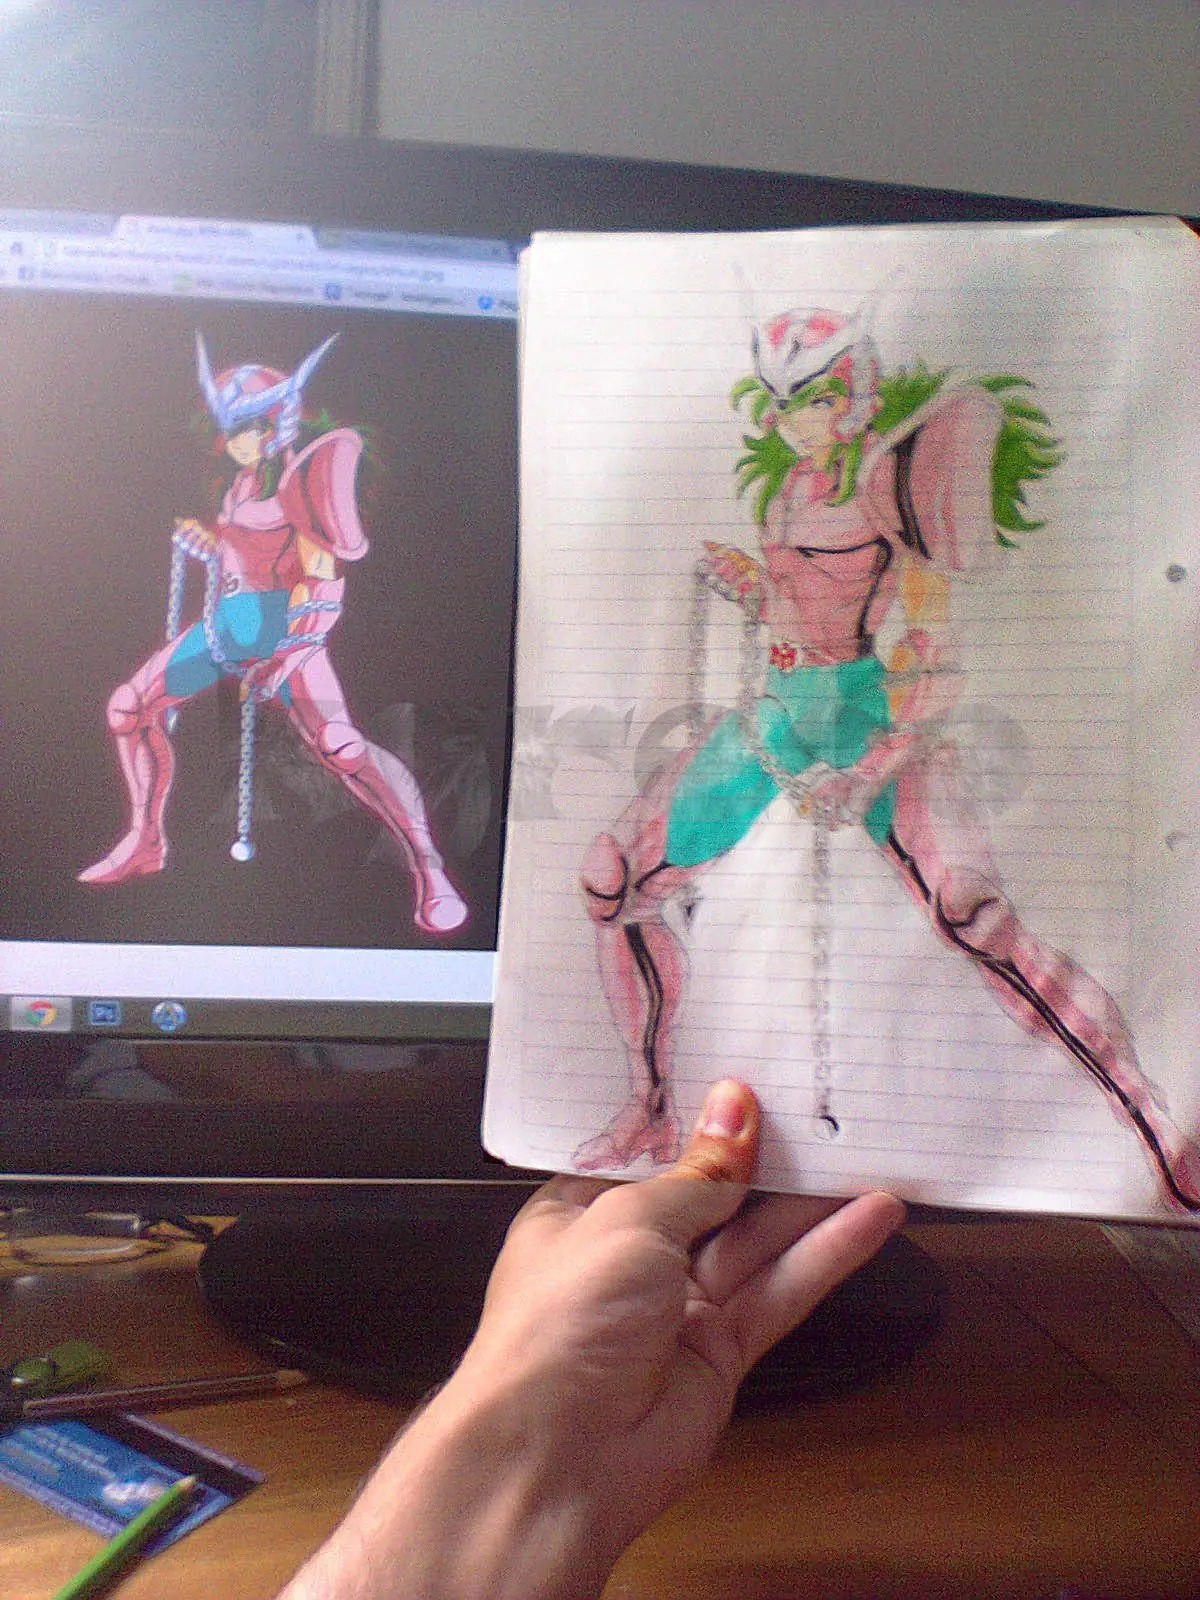Open the round blue taskbar app icon
This screenshot has width=1200, height=1600.
point(169,1016)
